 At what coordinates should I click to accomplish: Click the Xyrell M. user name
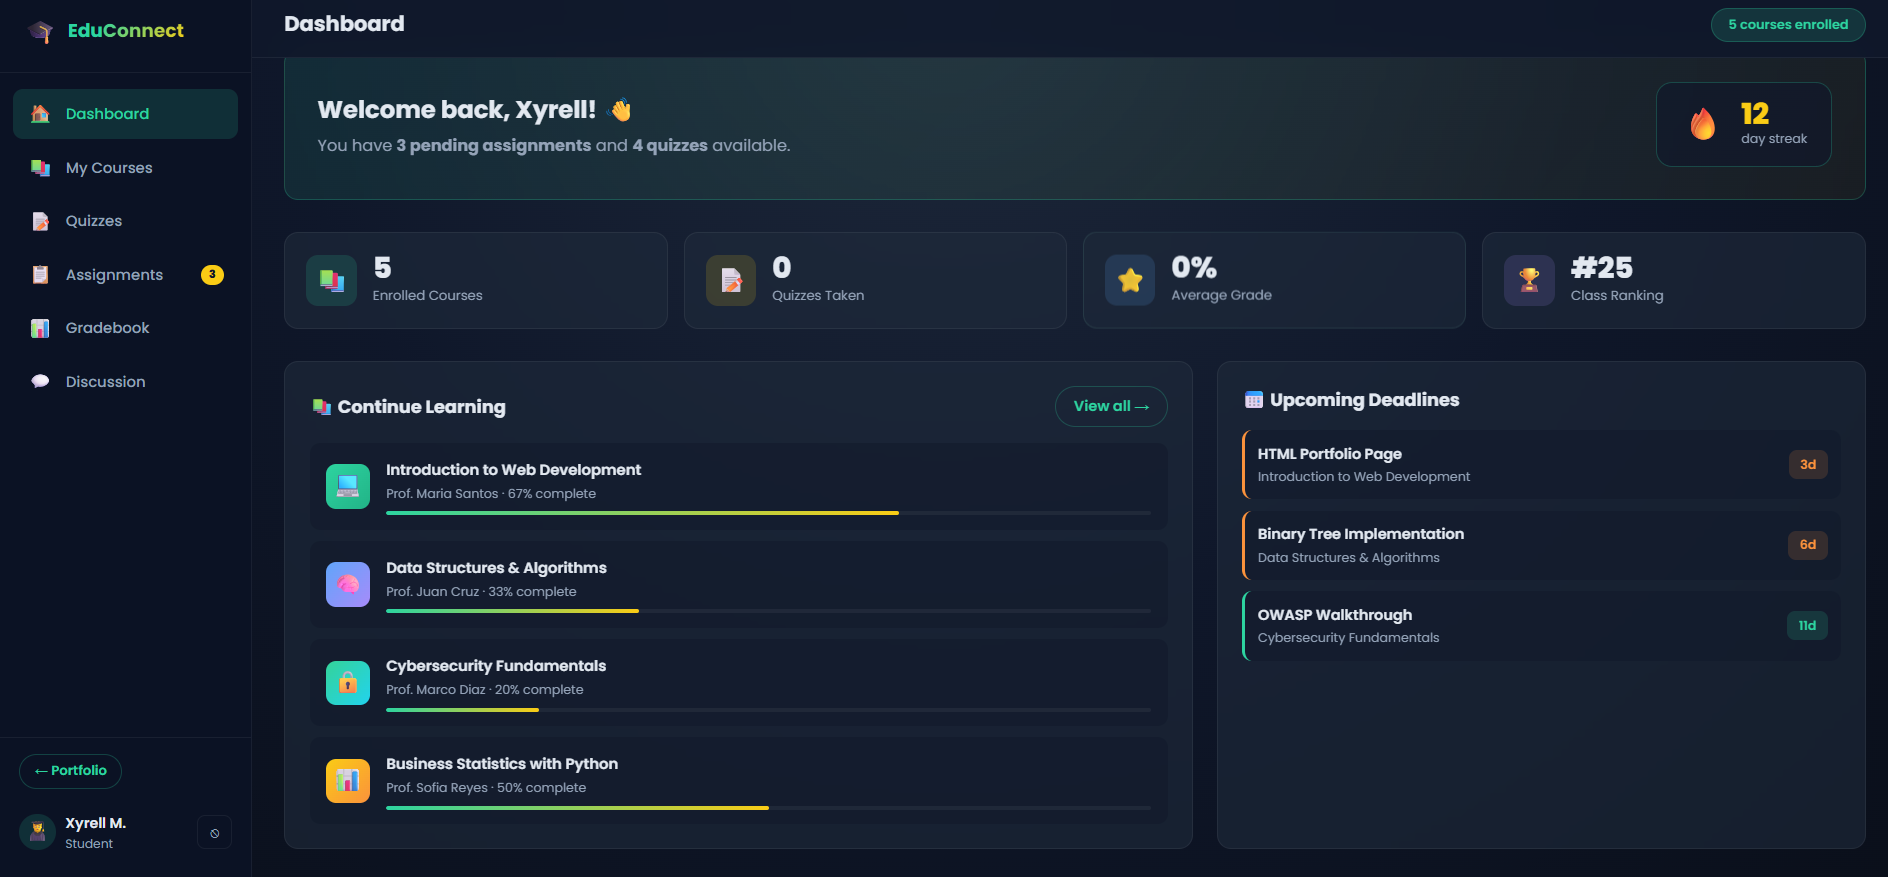(96, 823)
